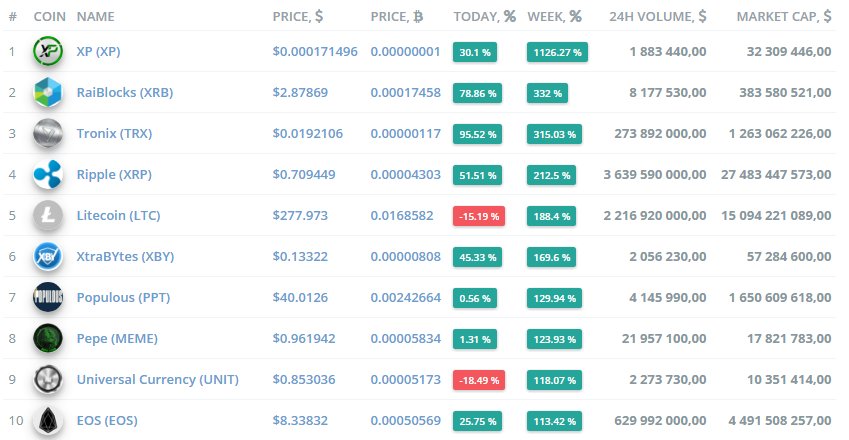Open the XtraBYtes (XBY) coin link

tap(125, 257)
